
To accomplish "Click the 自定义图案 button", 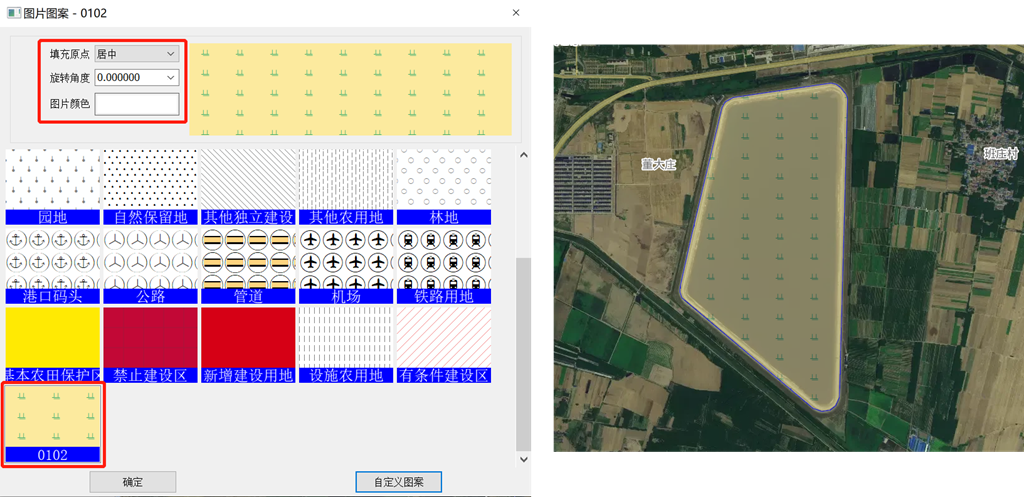I will pos(399,482).
